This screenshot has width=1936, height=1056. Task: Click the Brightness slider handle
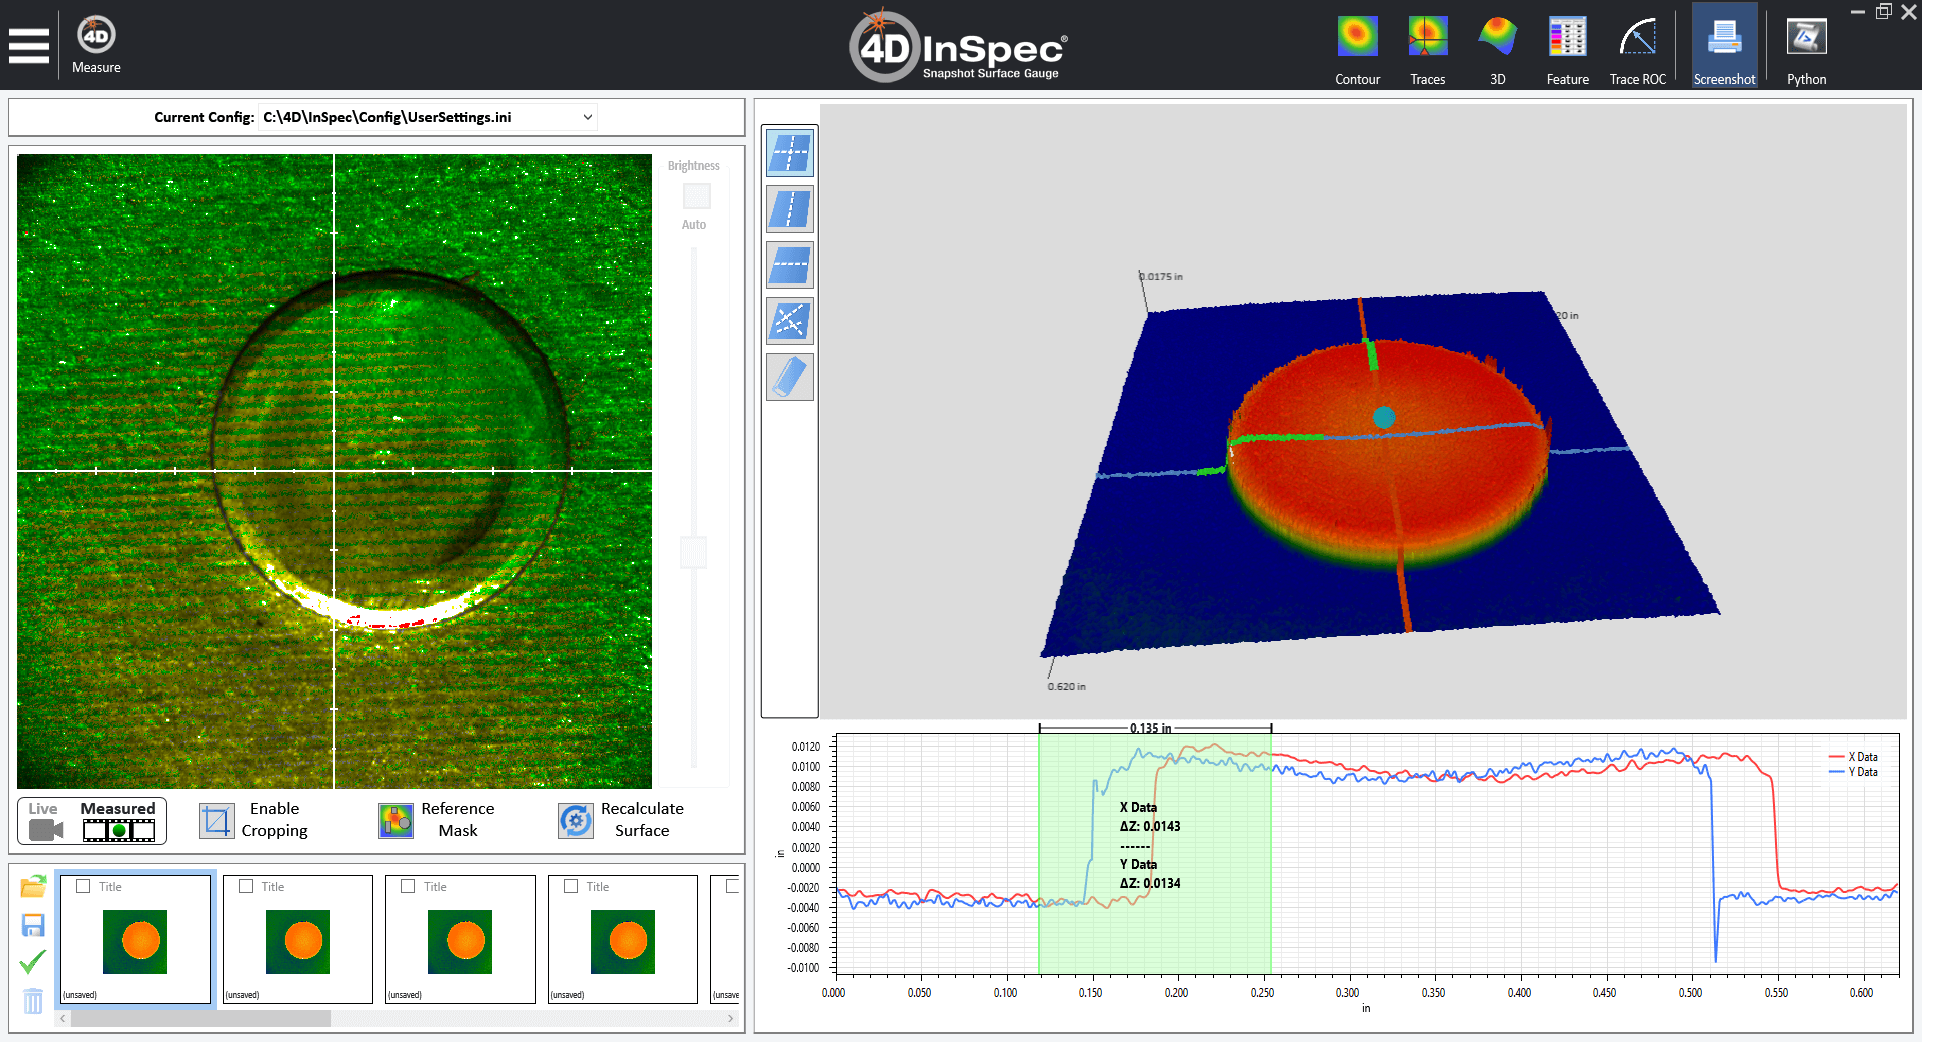693,552
